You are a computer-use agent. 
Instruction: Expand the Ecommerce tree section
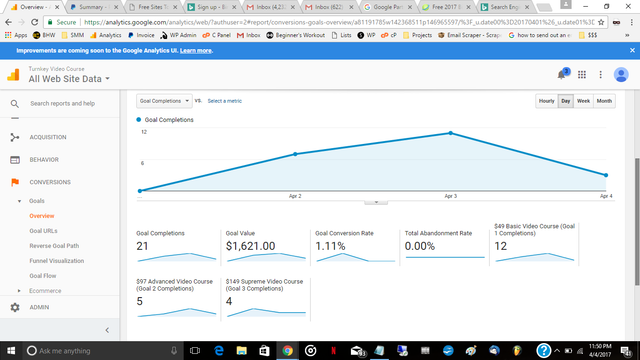(19, 291)
